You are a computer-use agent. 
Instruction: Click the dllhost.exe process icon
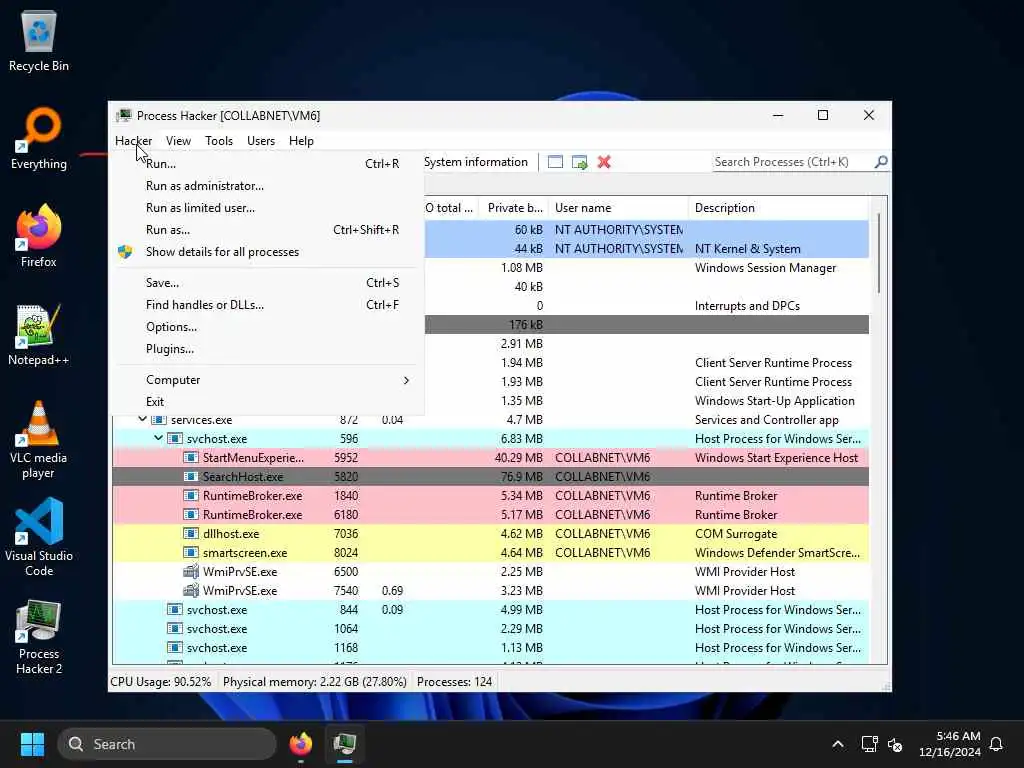click(x=191, y=534)
